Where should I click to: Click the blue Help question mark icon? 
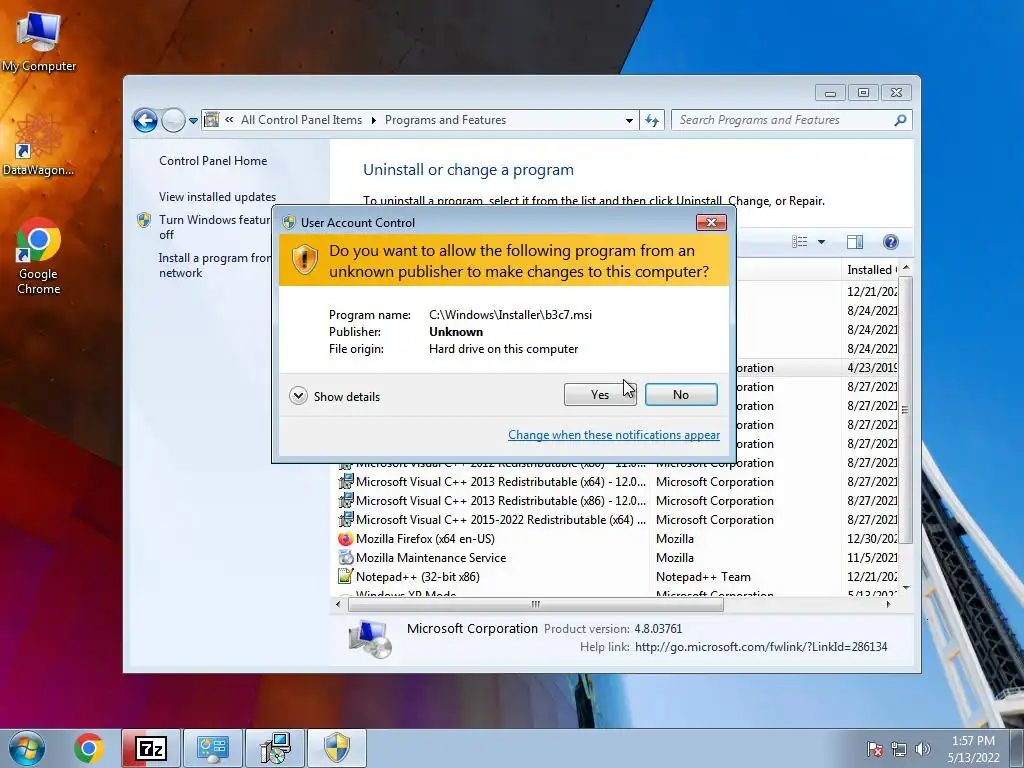890,242
